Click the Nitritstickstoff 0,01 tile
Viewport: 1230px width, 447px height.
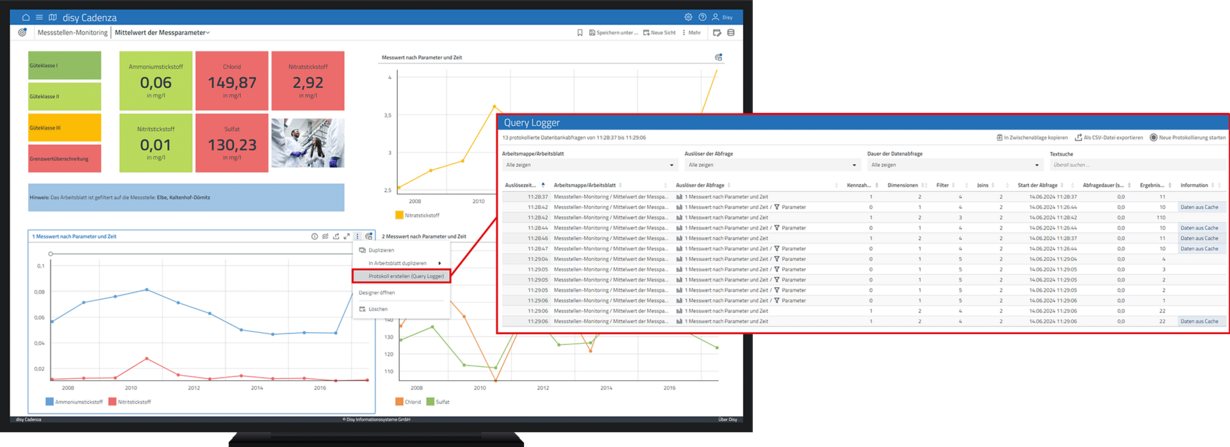[156, 142]
